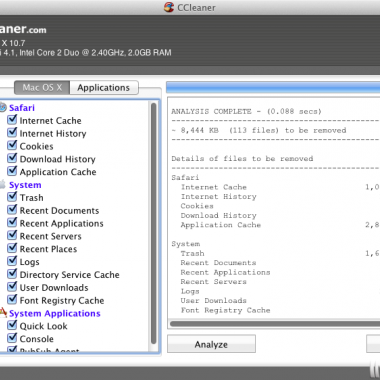Disable Recent Applications checkbox
This screenshot has width=380, height=380.
point(12,222)
